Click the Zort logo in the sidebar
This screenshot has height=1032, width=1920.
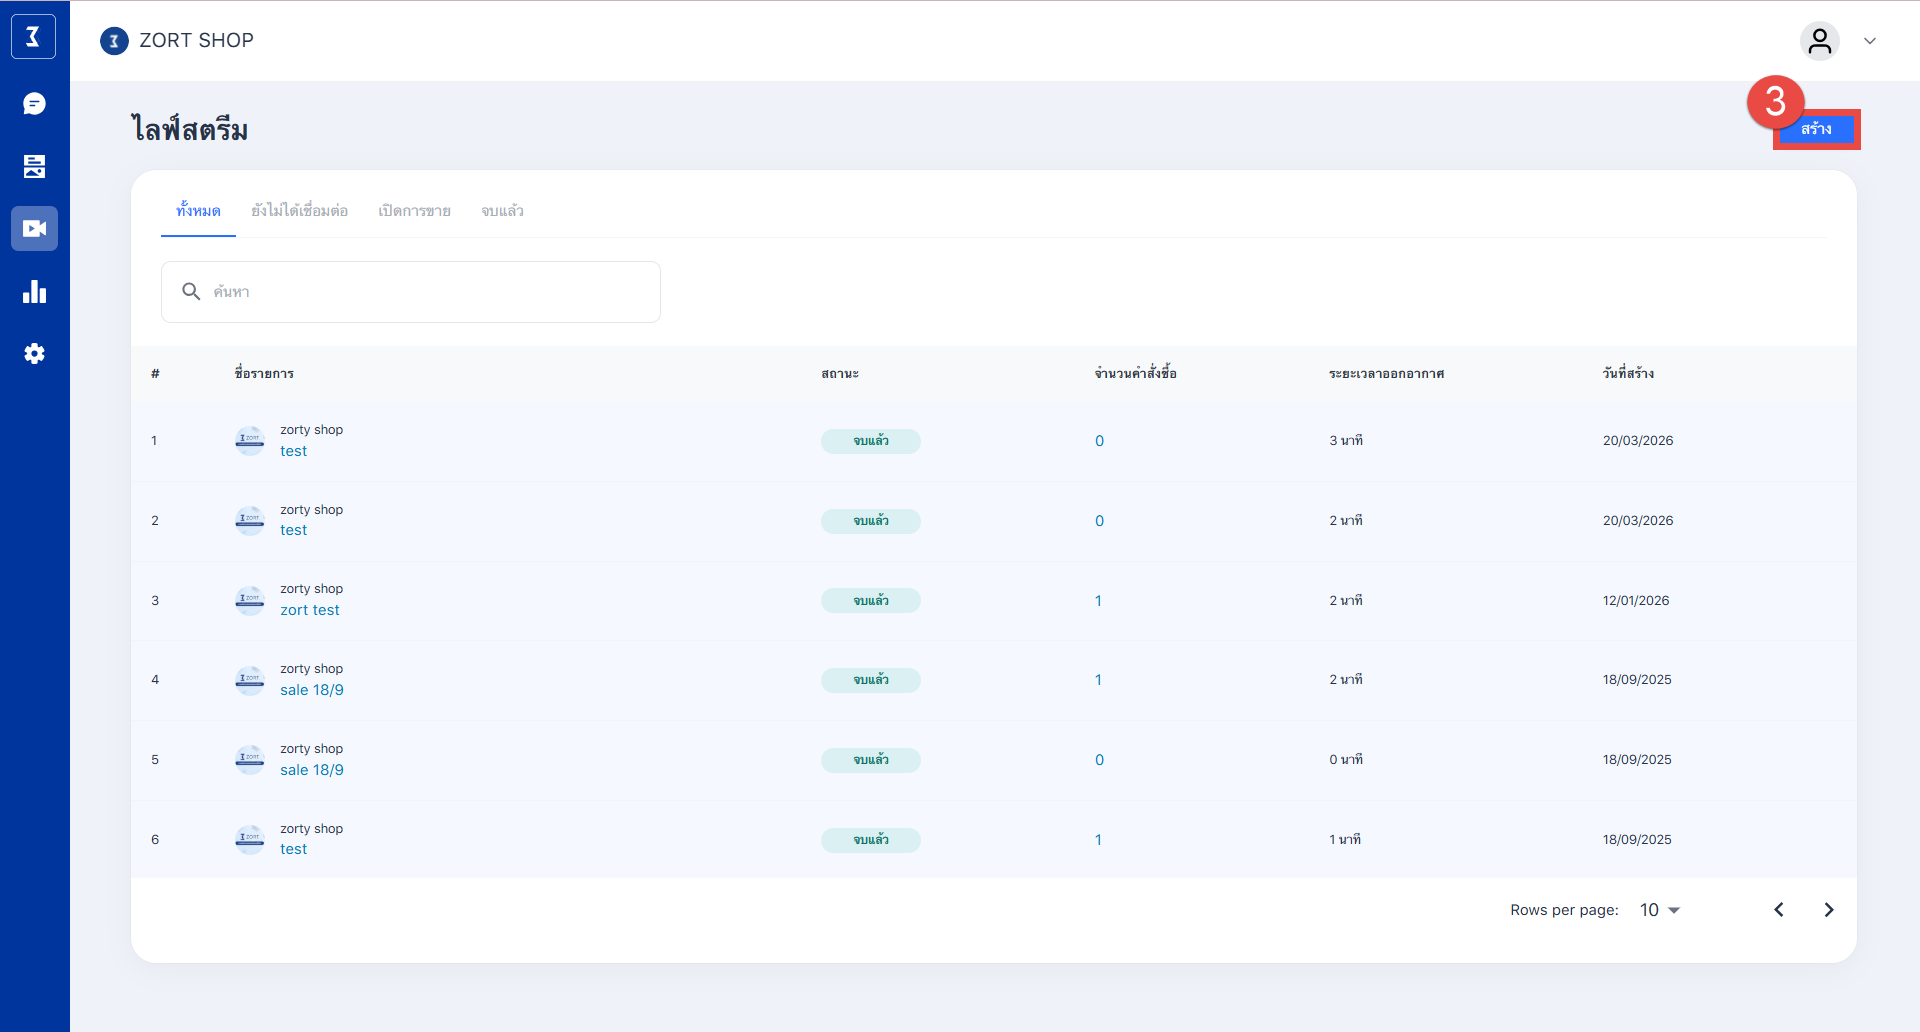(33, 37)
